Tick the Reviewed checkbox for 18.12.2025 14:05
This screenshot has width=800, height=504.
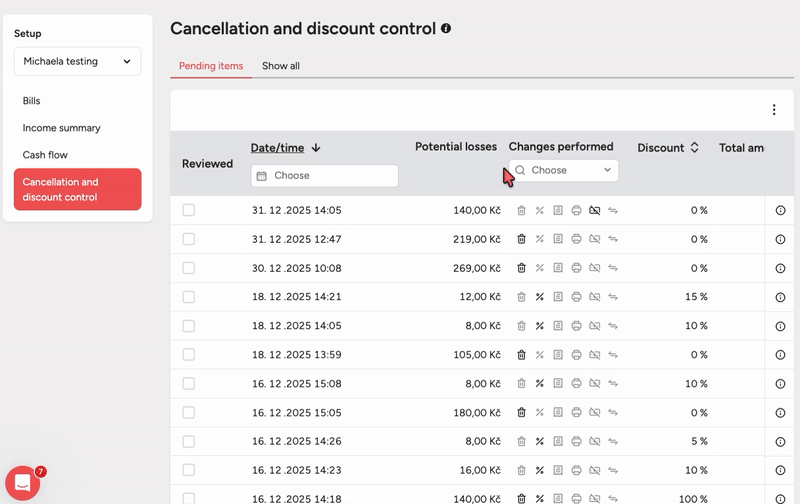[x=189, y=326]
